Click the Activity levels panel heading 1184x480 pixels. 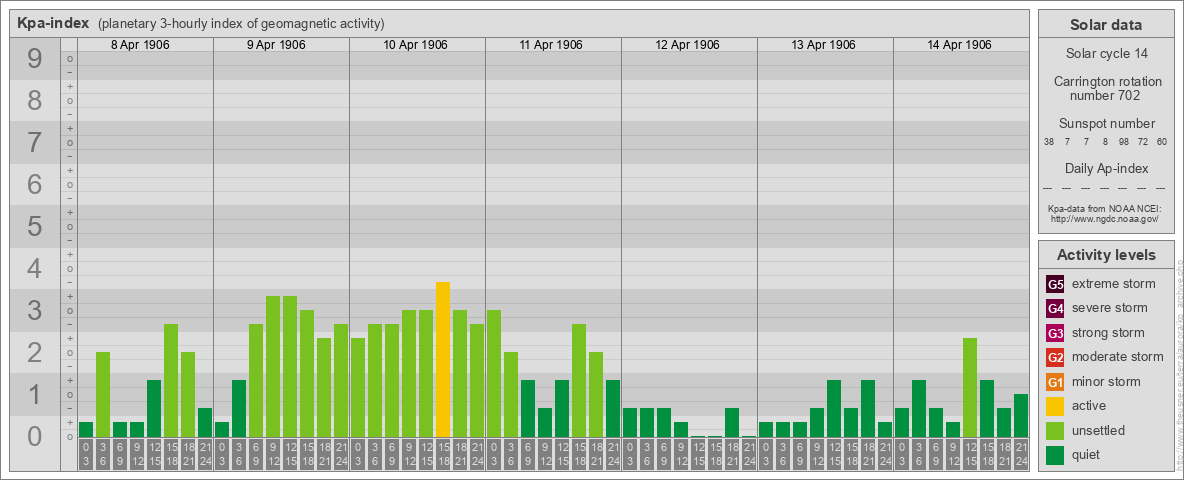pos(1106,255)
